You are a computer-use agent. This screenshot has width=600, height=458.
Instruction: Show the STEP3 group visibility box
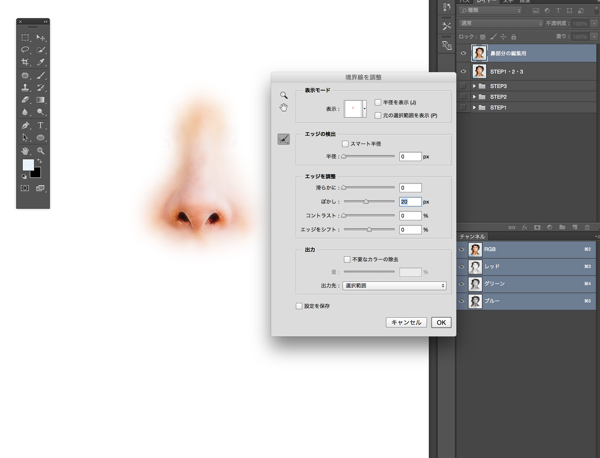pyautogui.click(x=463, y=86)
